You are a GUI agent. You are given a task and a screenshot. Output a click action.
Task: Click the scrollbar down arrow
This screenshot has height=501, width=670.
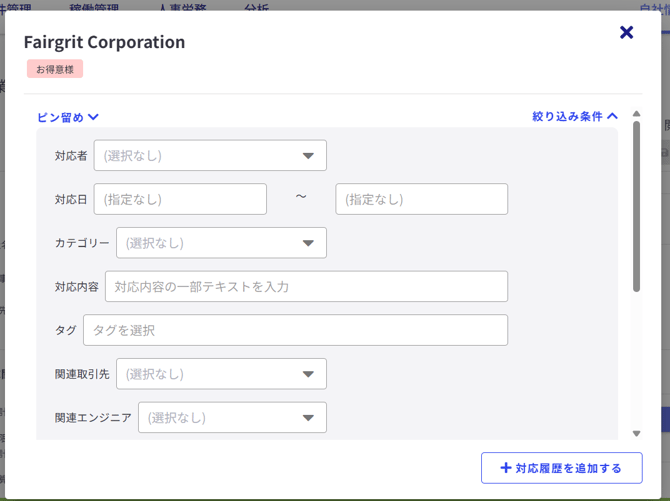(636, 433)
